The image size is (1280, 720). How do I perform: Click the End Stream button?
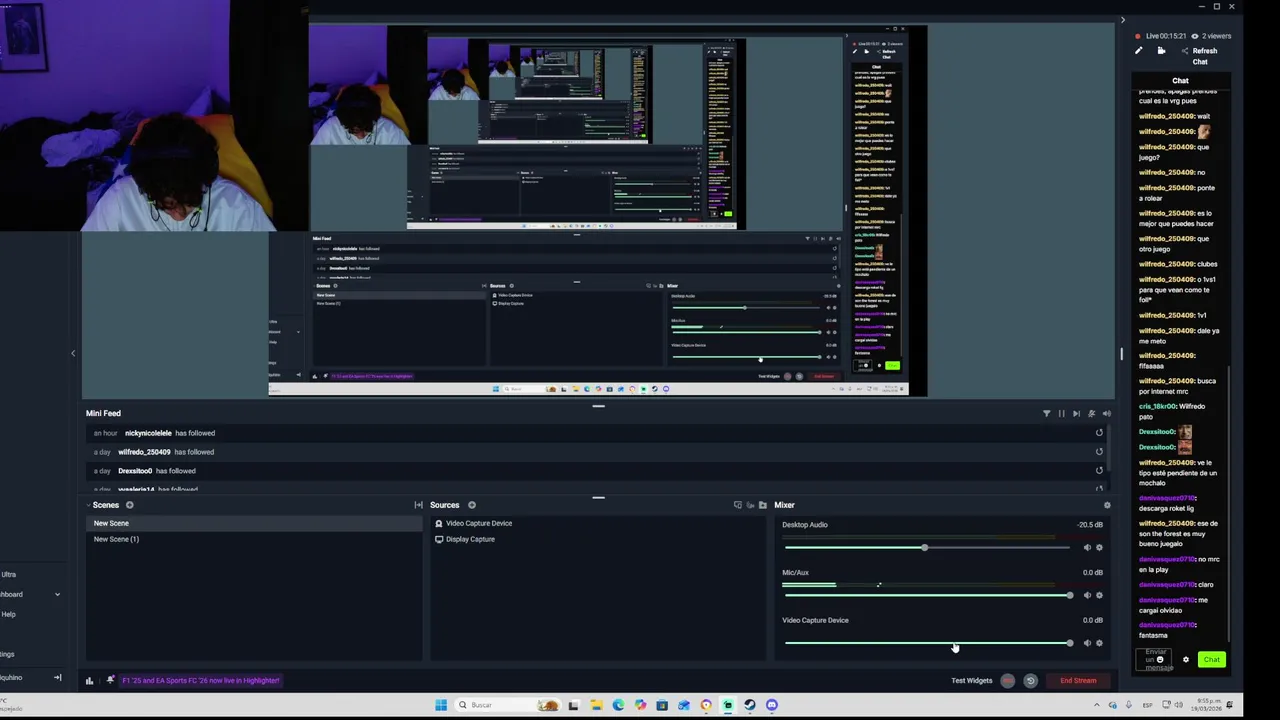coord(1078,681)
